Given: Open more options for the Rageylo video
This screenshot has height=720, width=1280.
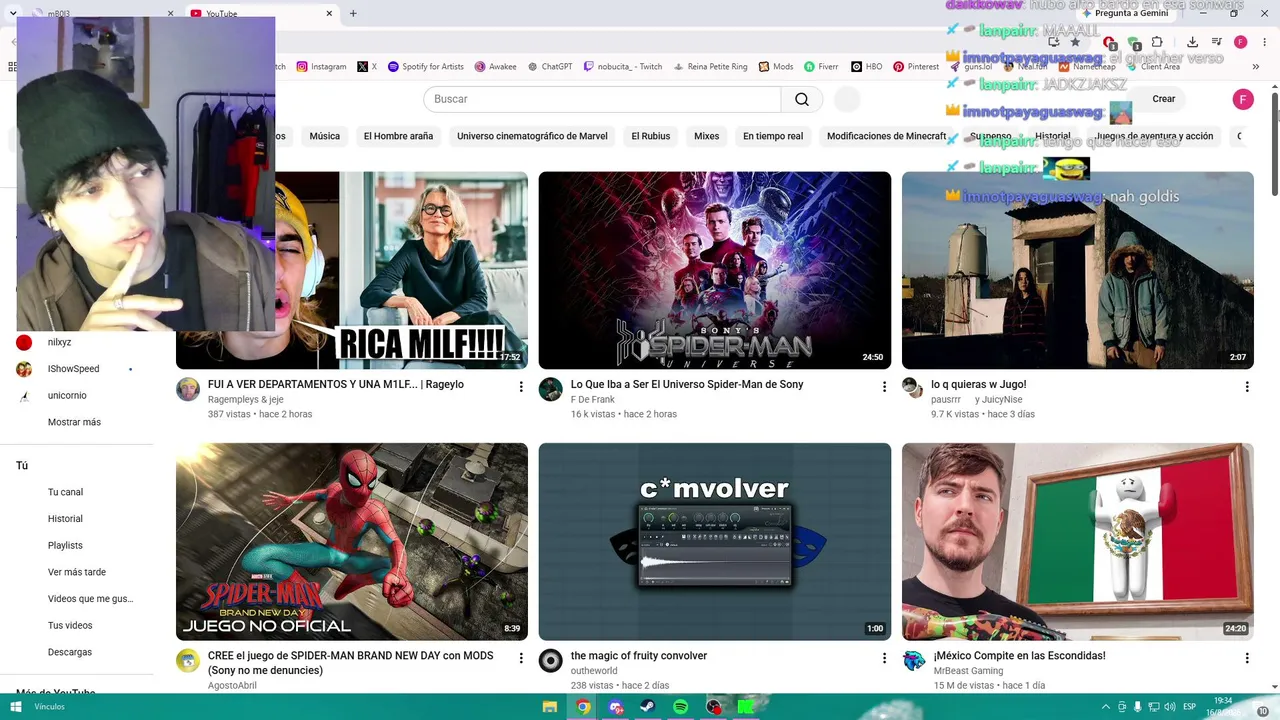Looking at the screenshot, I should [521, 386].
